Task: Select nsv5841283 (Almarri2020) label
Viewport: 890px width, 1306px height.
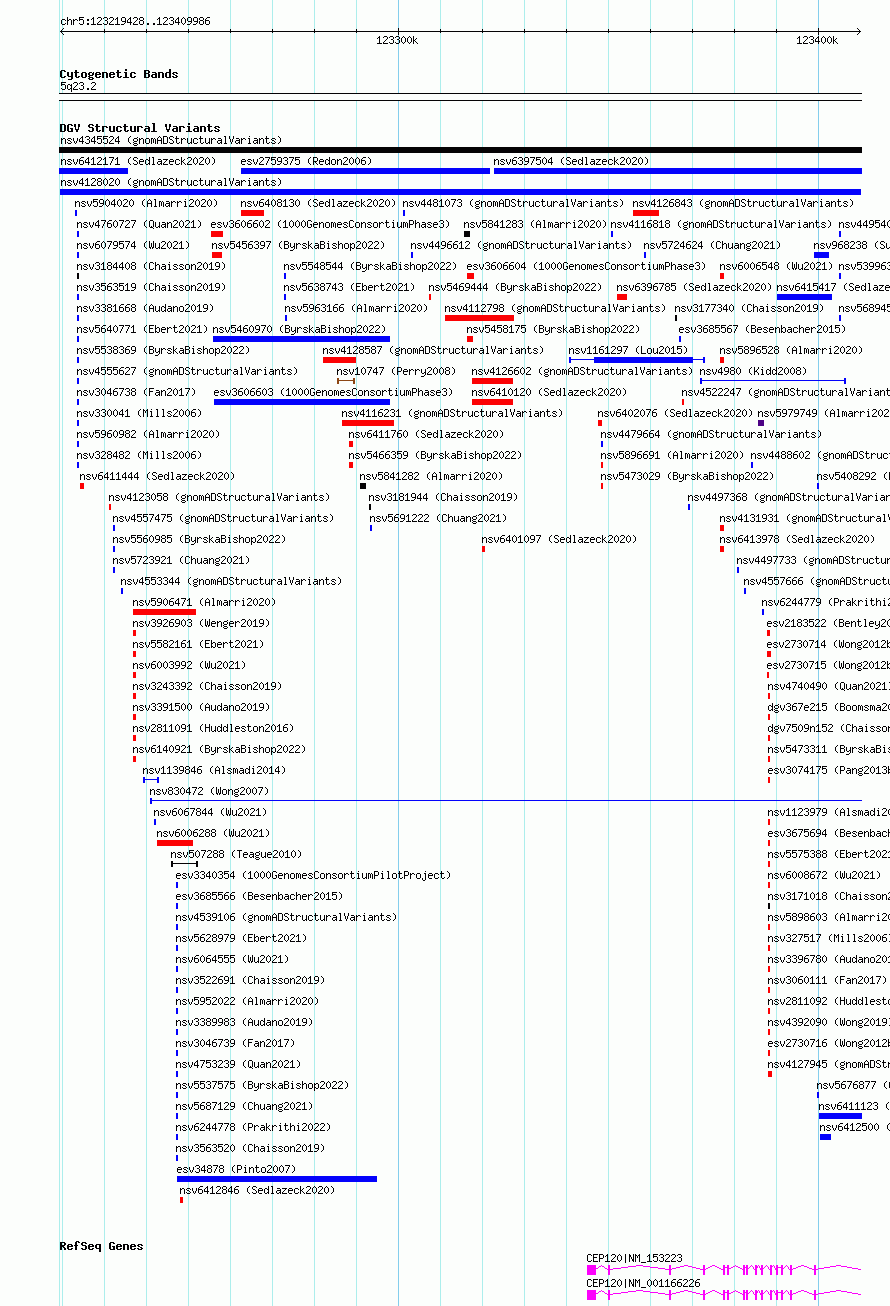Action: 535,224
